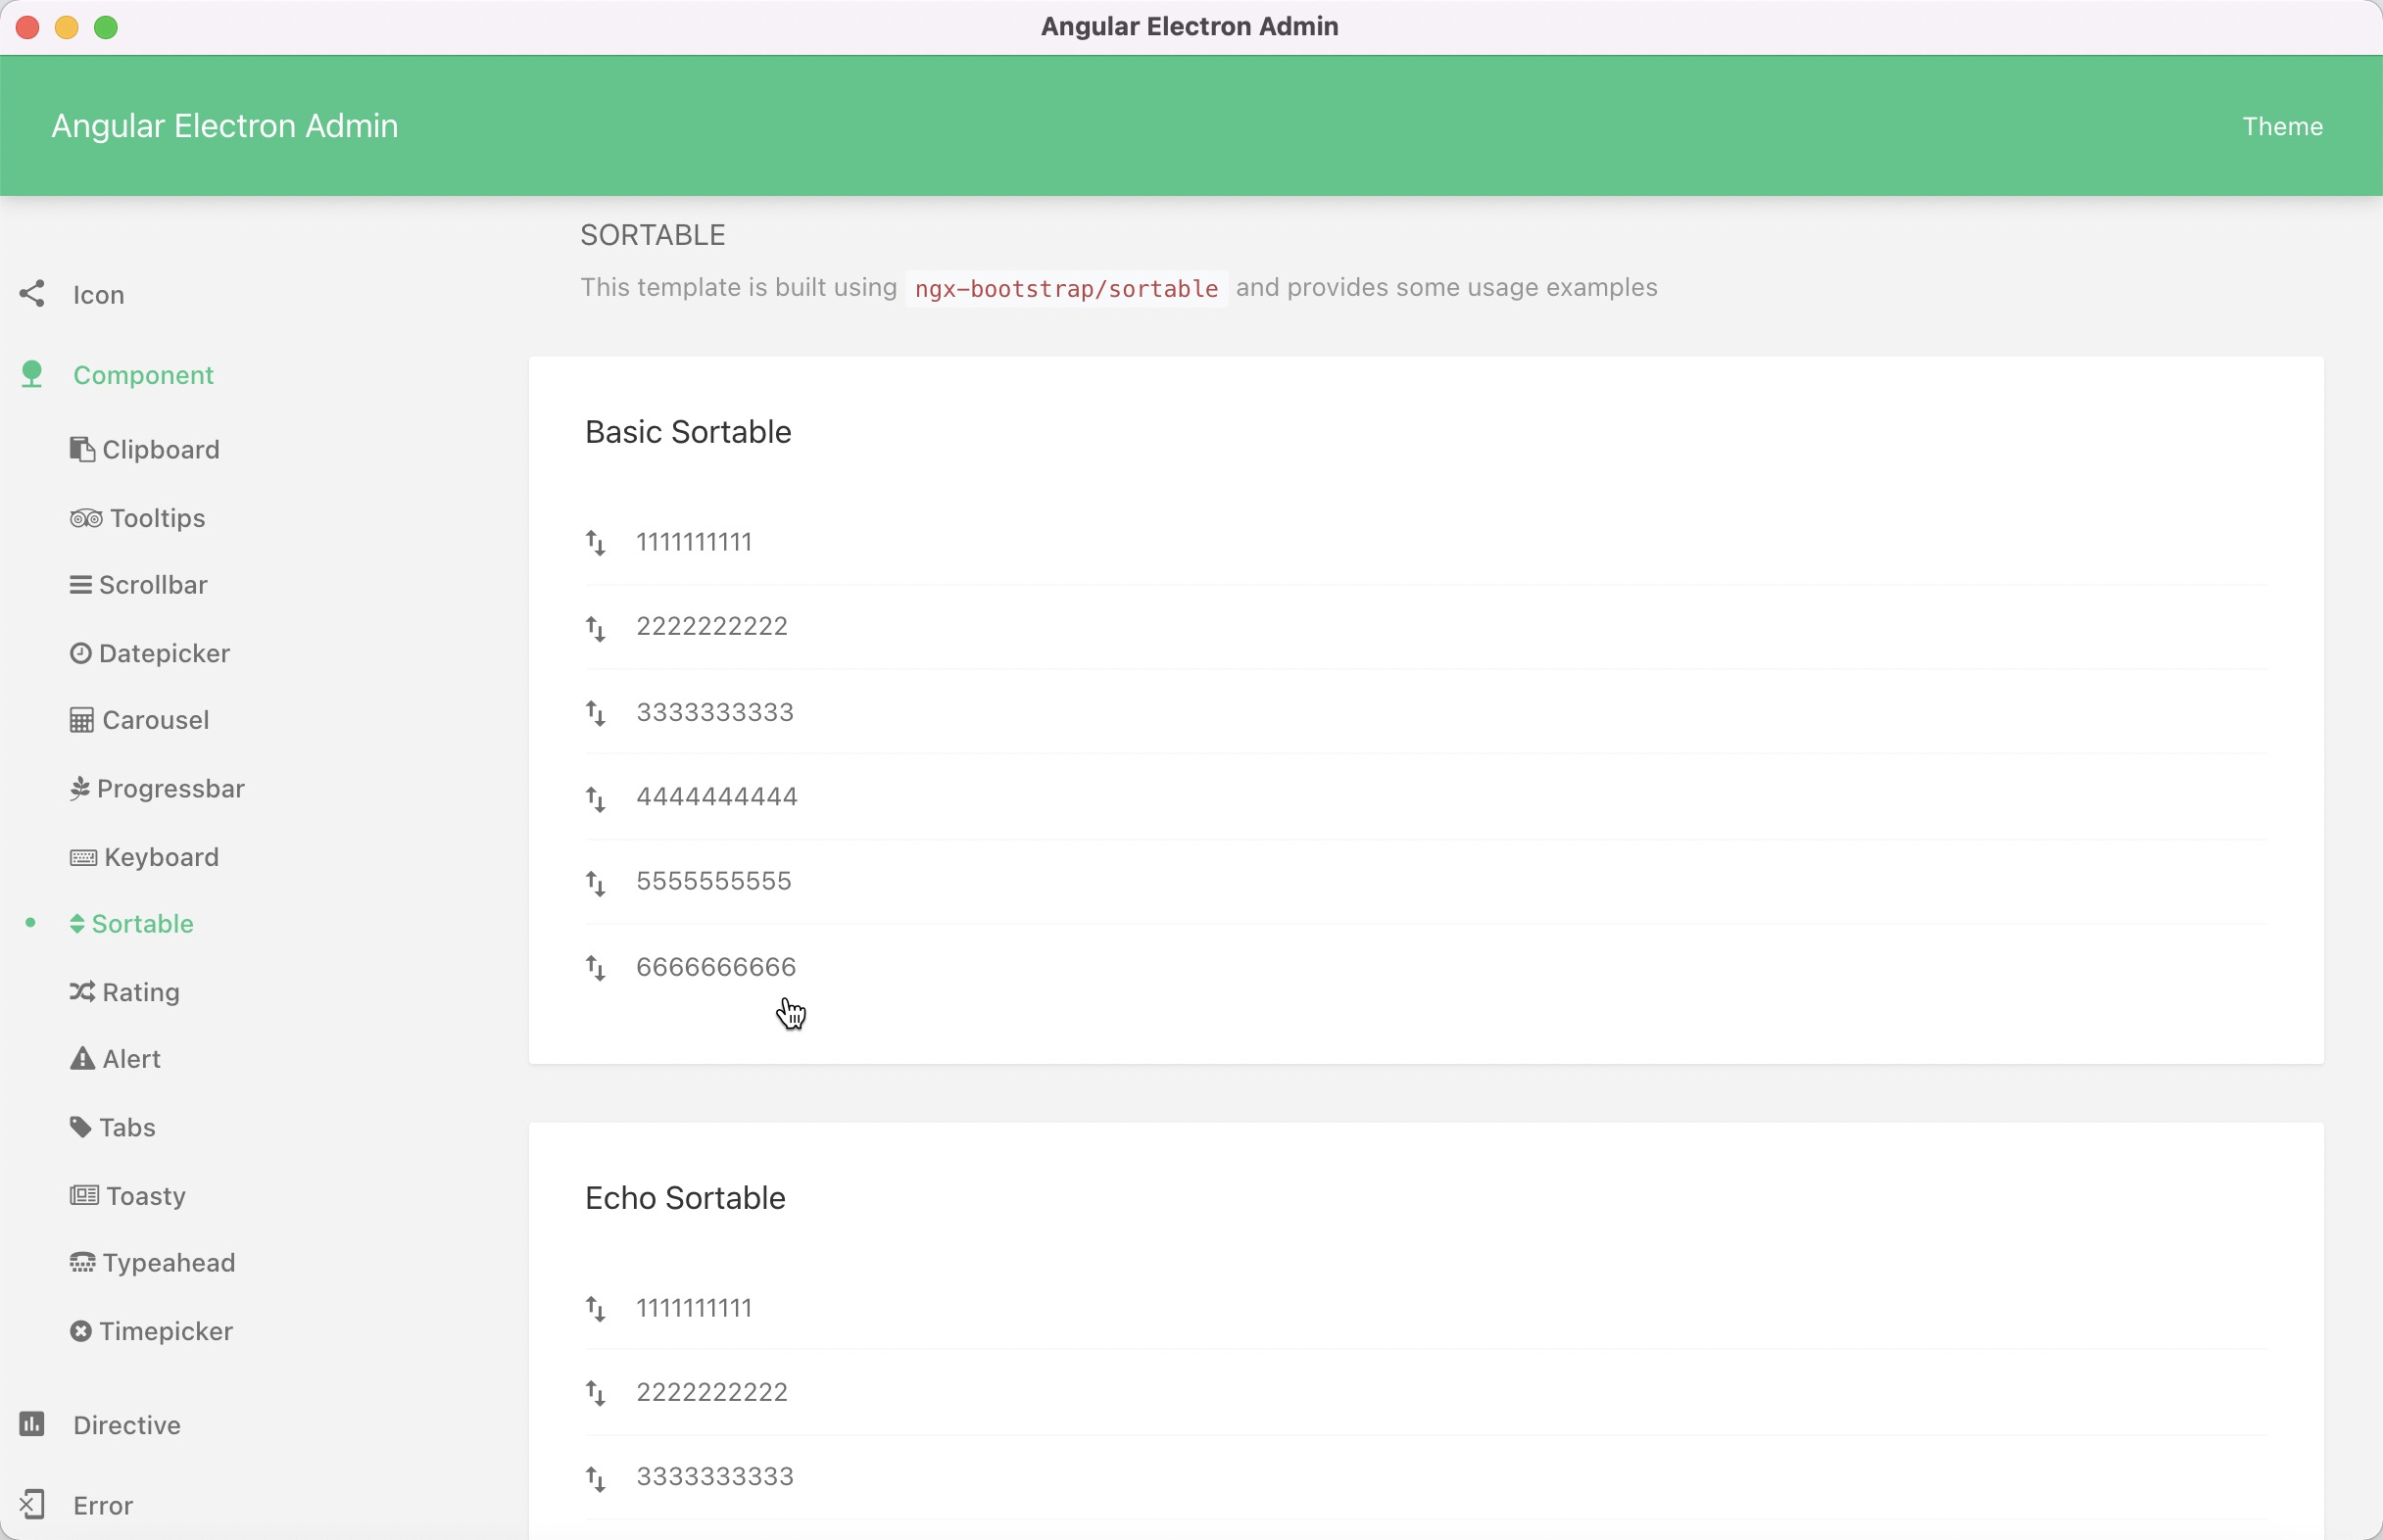2383x1540 pixels.
Task: Click the Carousel icon in sidebar
Action: click(x=80, y=720)
